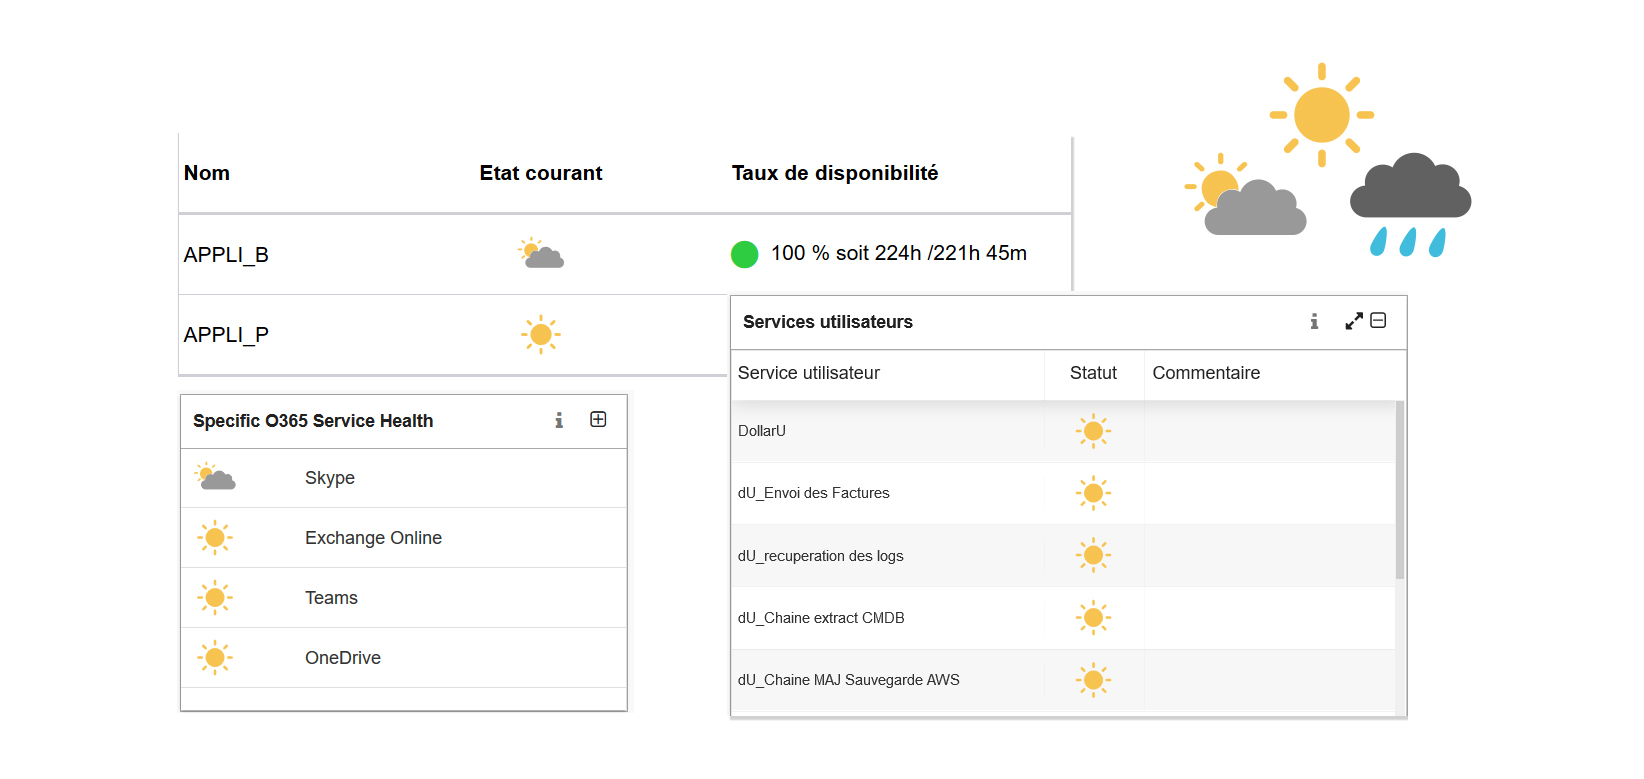
Task: Click sun status for dU_Chaine MAJ Sauvegarde AWS
Action: (x=1094, y=680)
